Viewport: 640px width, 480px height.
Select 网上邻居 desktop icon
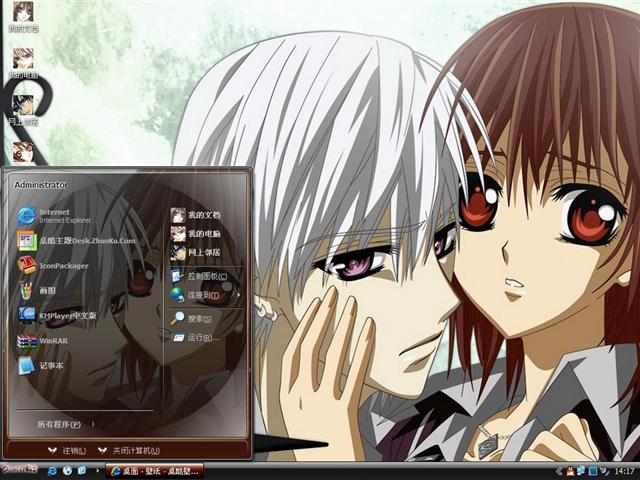pos(23,110)
